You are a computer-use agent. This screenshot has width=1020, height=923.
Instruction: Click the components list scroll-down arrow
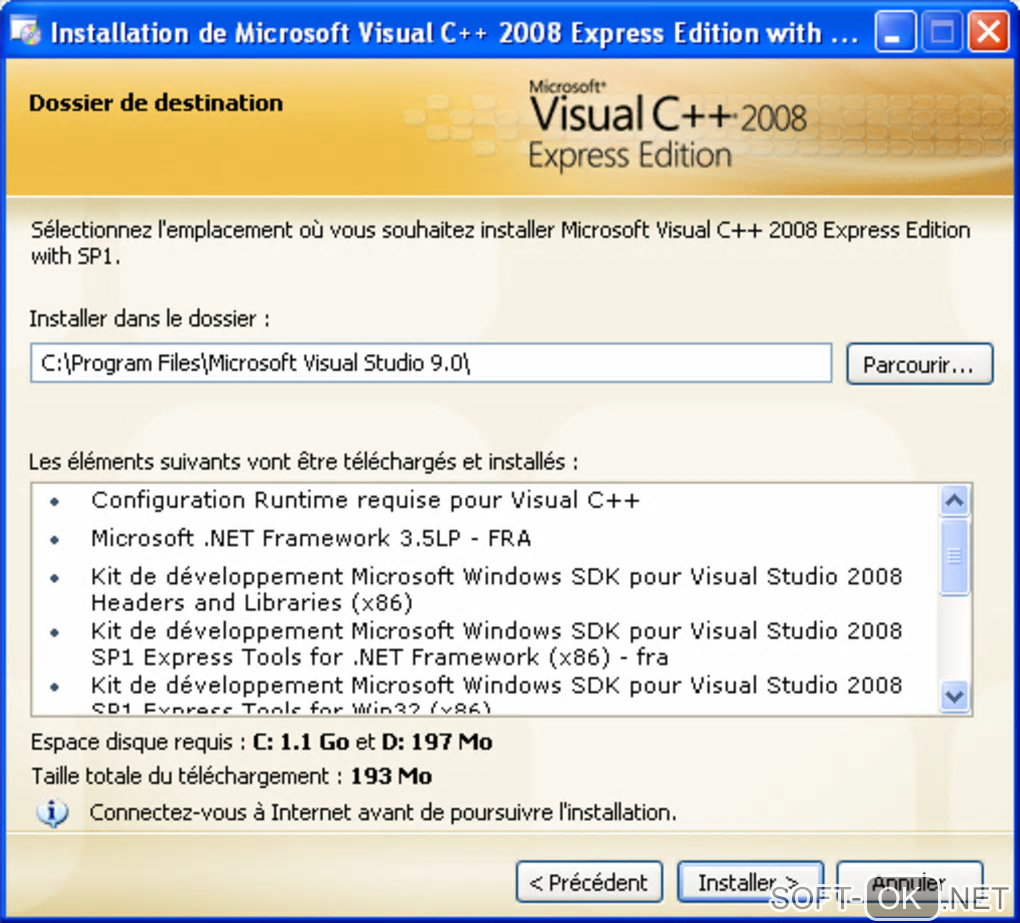point(954,697)
